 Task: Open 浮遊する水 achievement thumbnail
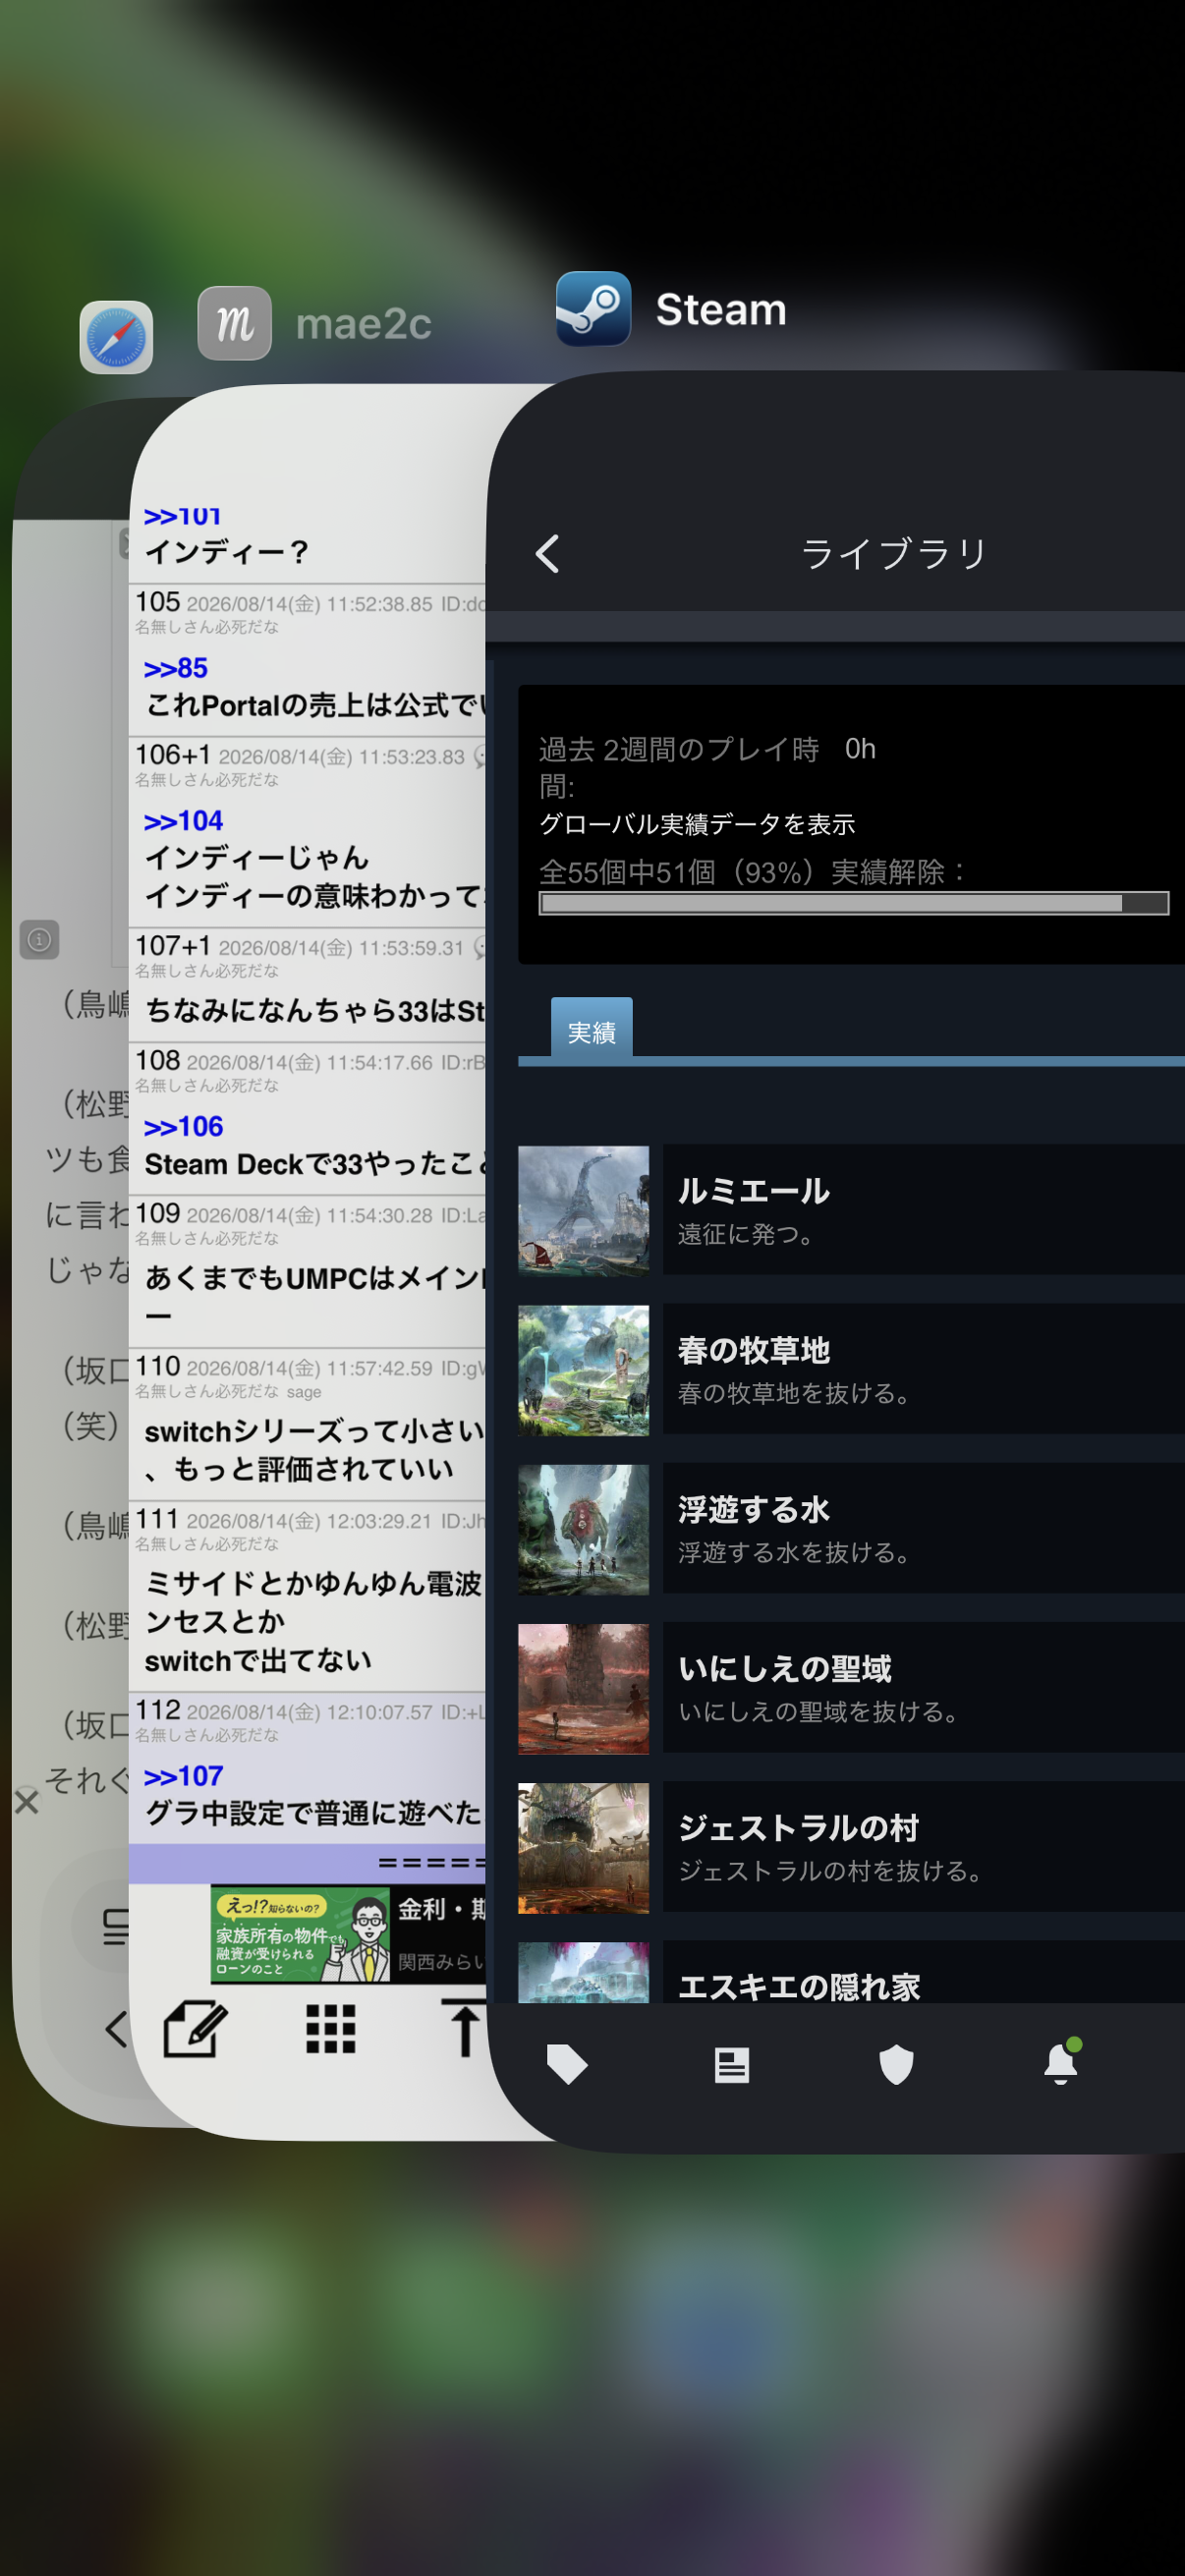coord(584,1529)
